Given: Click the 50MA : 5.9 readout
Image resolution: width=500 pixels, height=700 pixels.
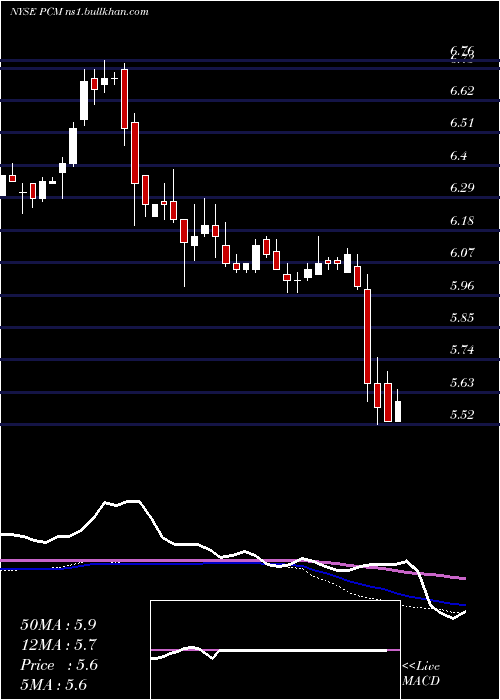Looking at the screenshot, I should (58, 625).
